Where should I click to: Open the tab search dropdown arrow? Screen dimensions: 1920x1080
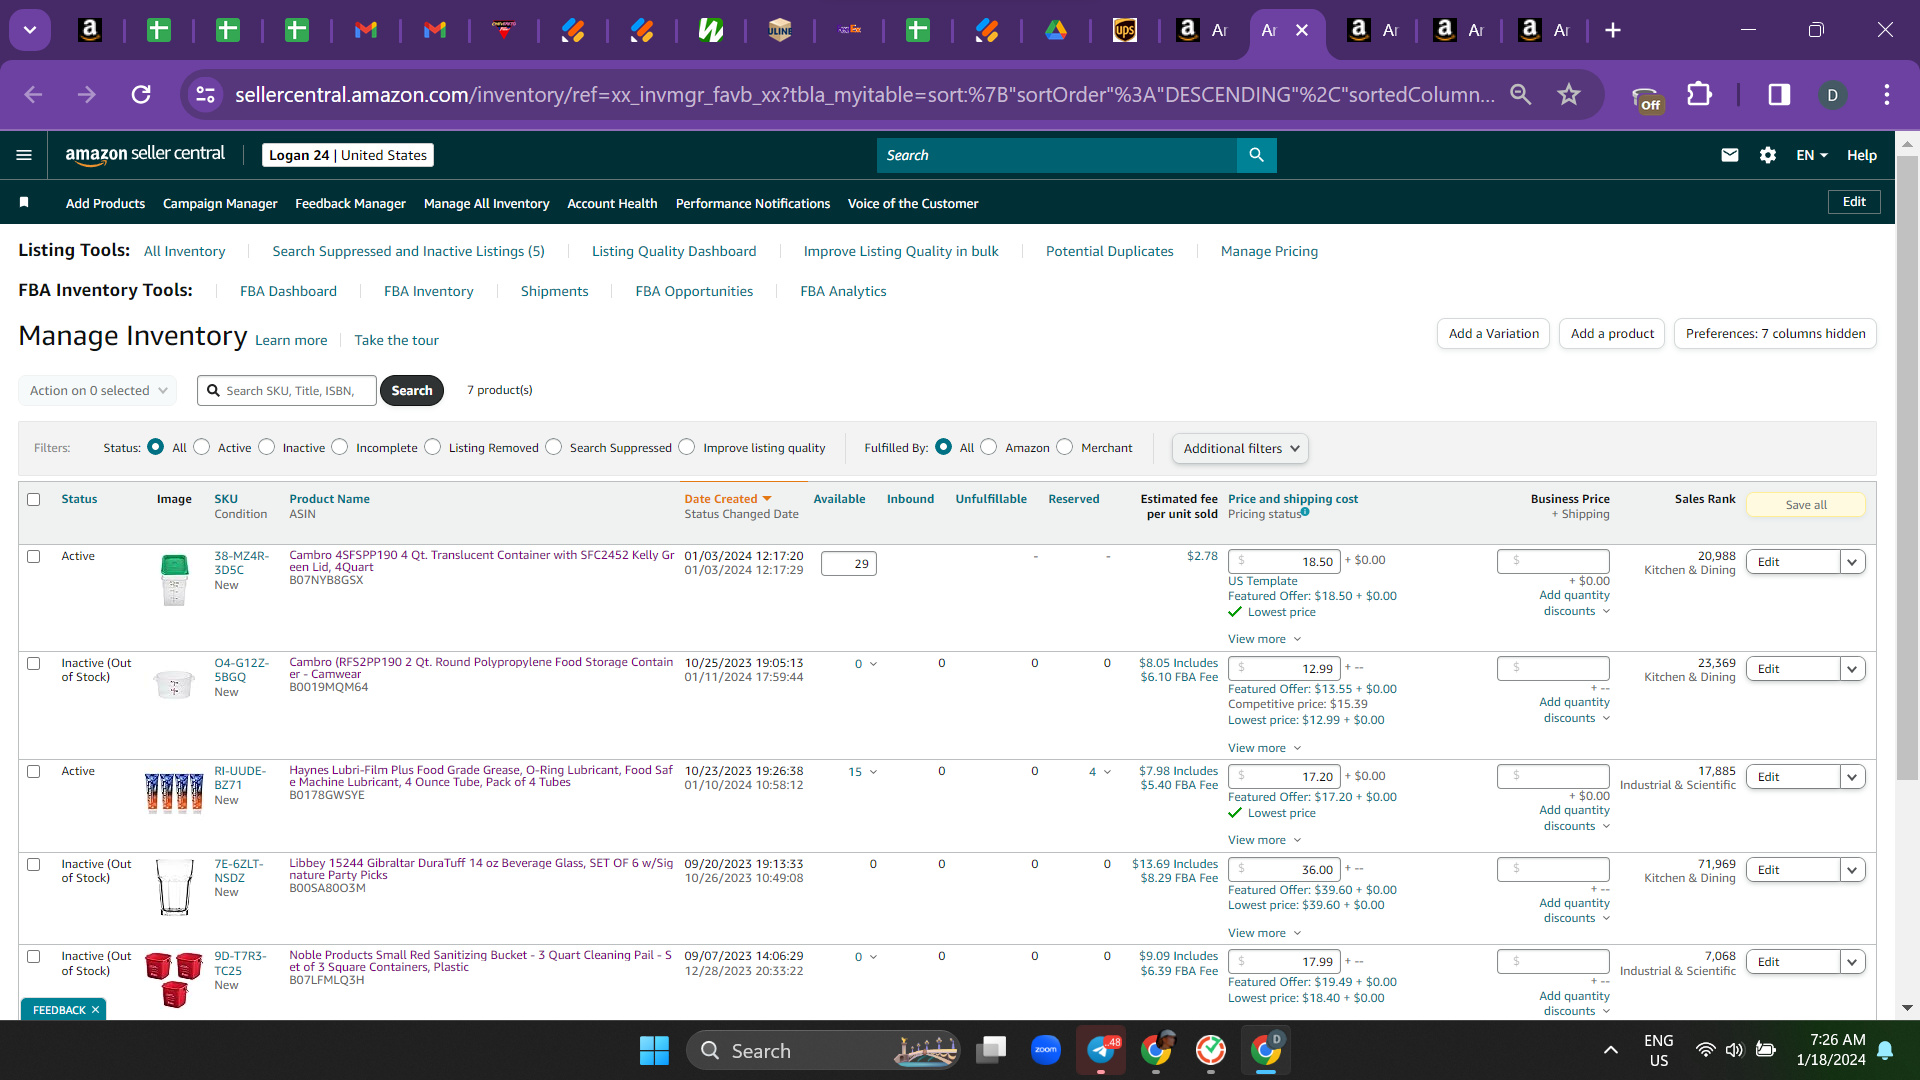click(x=30, y=30)
